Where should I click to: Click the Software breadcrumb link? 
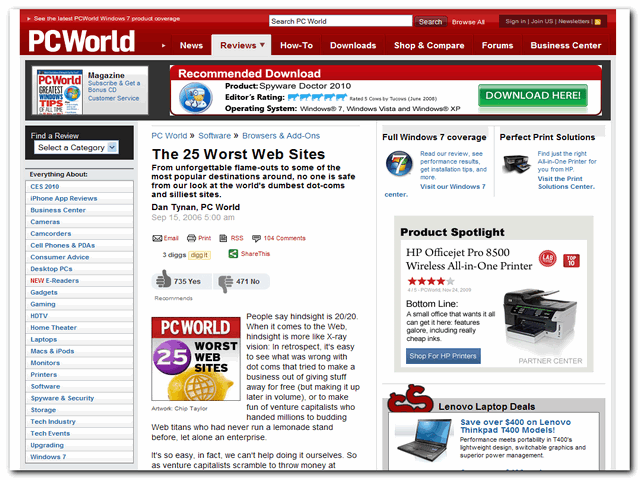click(214, 136)
